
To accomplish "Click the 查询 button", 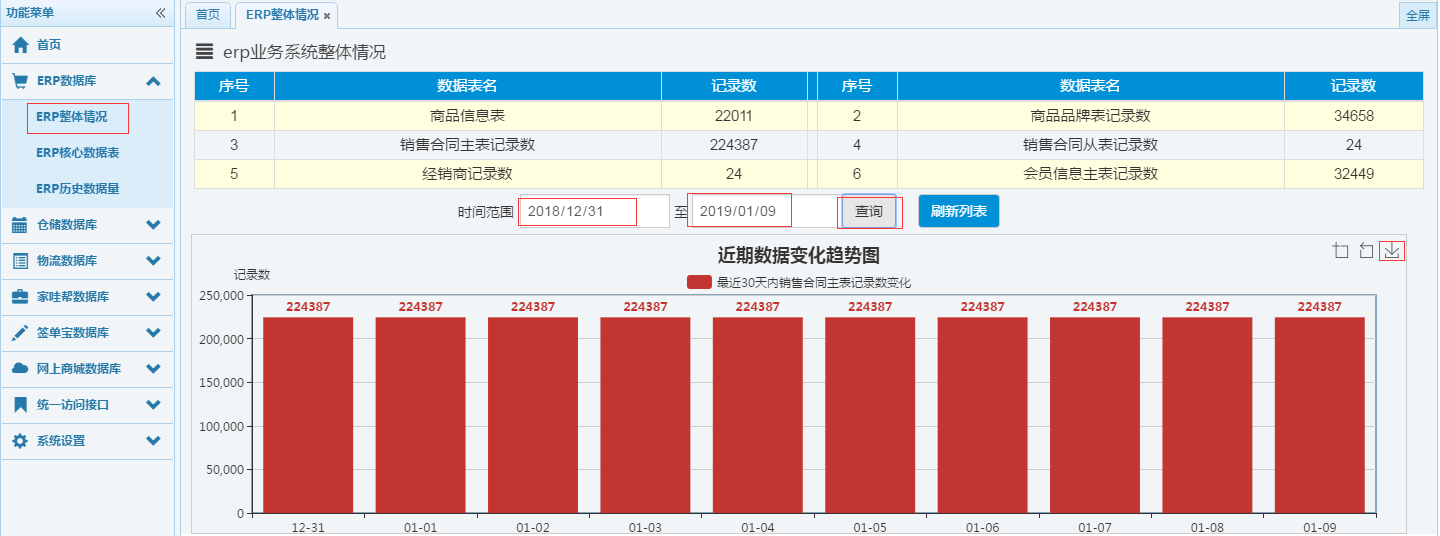I will coord(868,212).
